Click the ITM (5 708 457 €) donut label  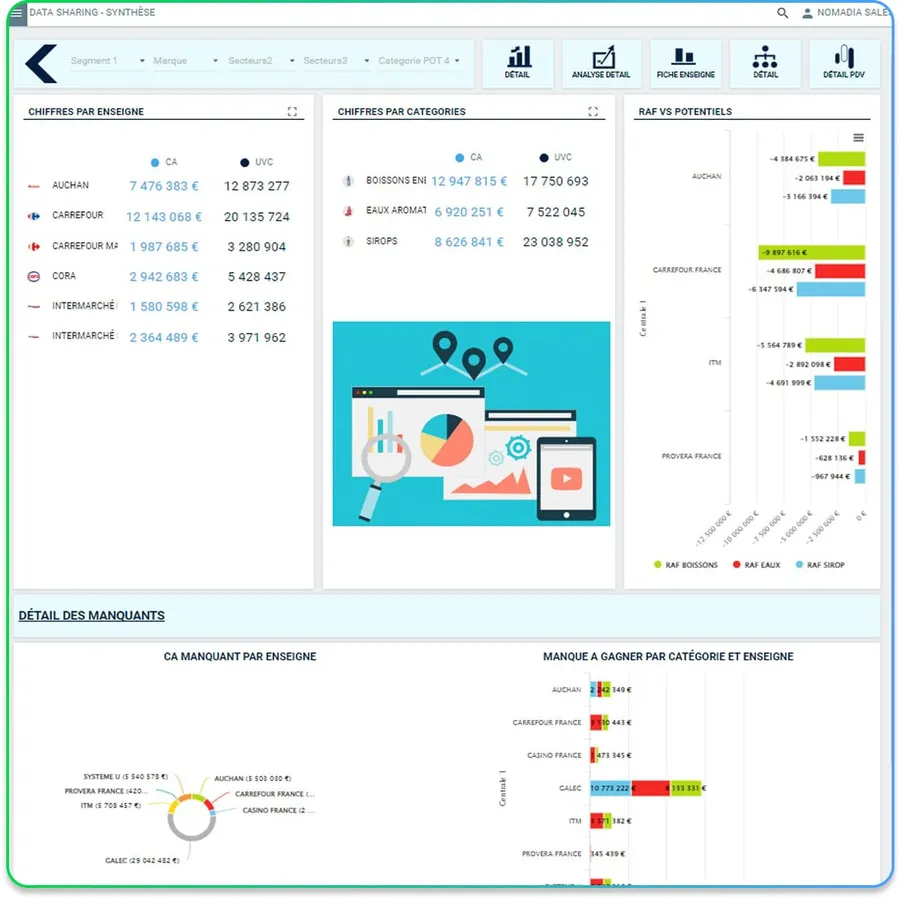(x=110, y=805)
